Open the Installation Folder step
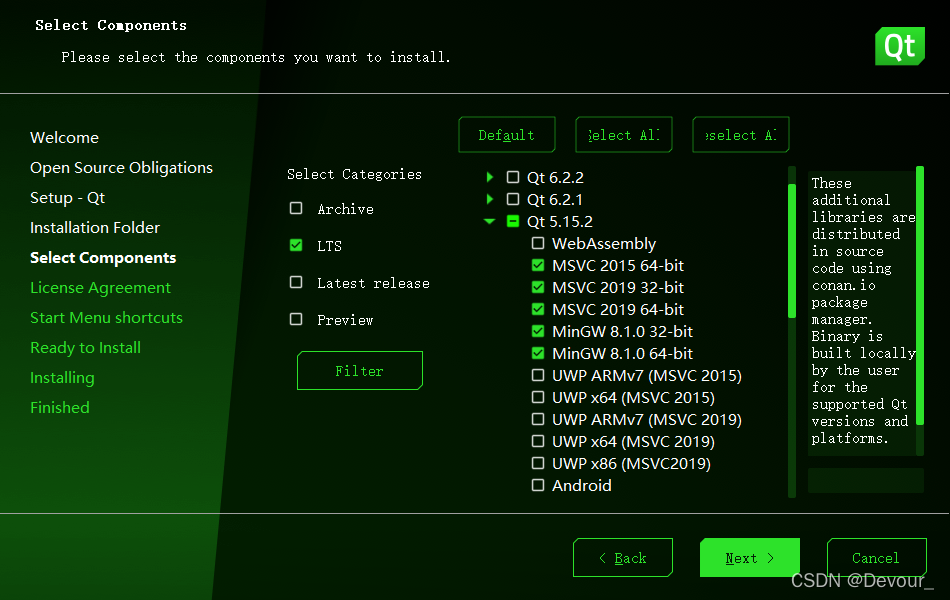The height and width of the screenshot is (600, 950). point(95,228)
